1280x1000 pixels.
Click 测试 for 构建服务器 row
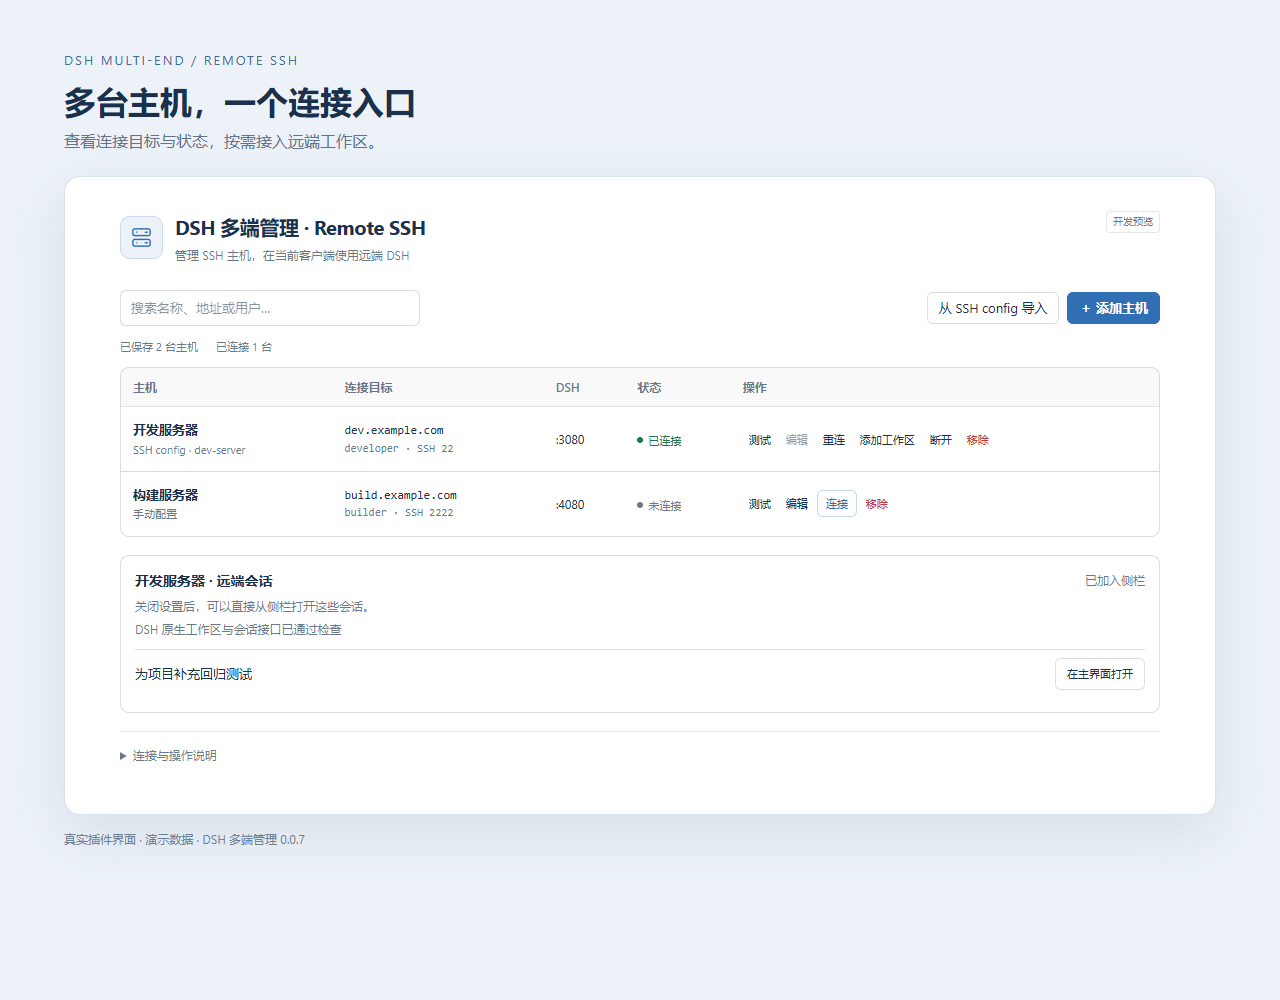pyautogui.click(x=760, y=504)
